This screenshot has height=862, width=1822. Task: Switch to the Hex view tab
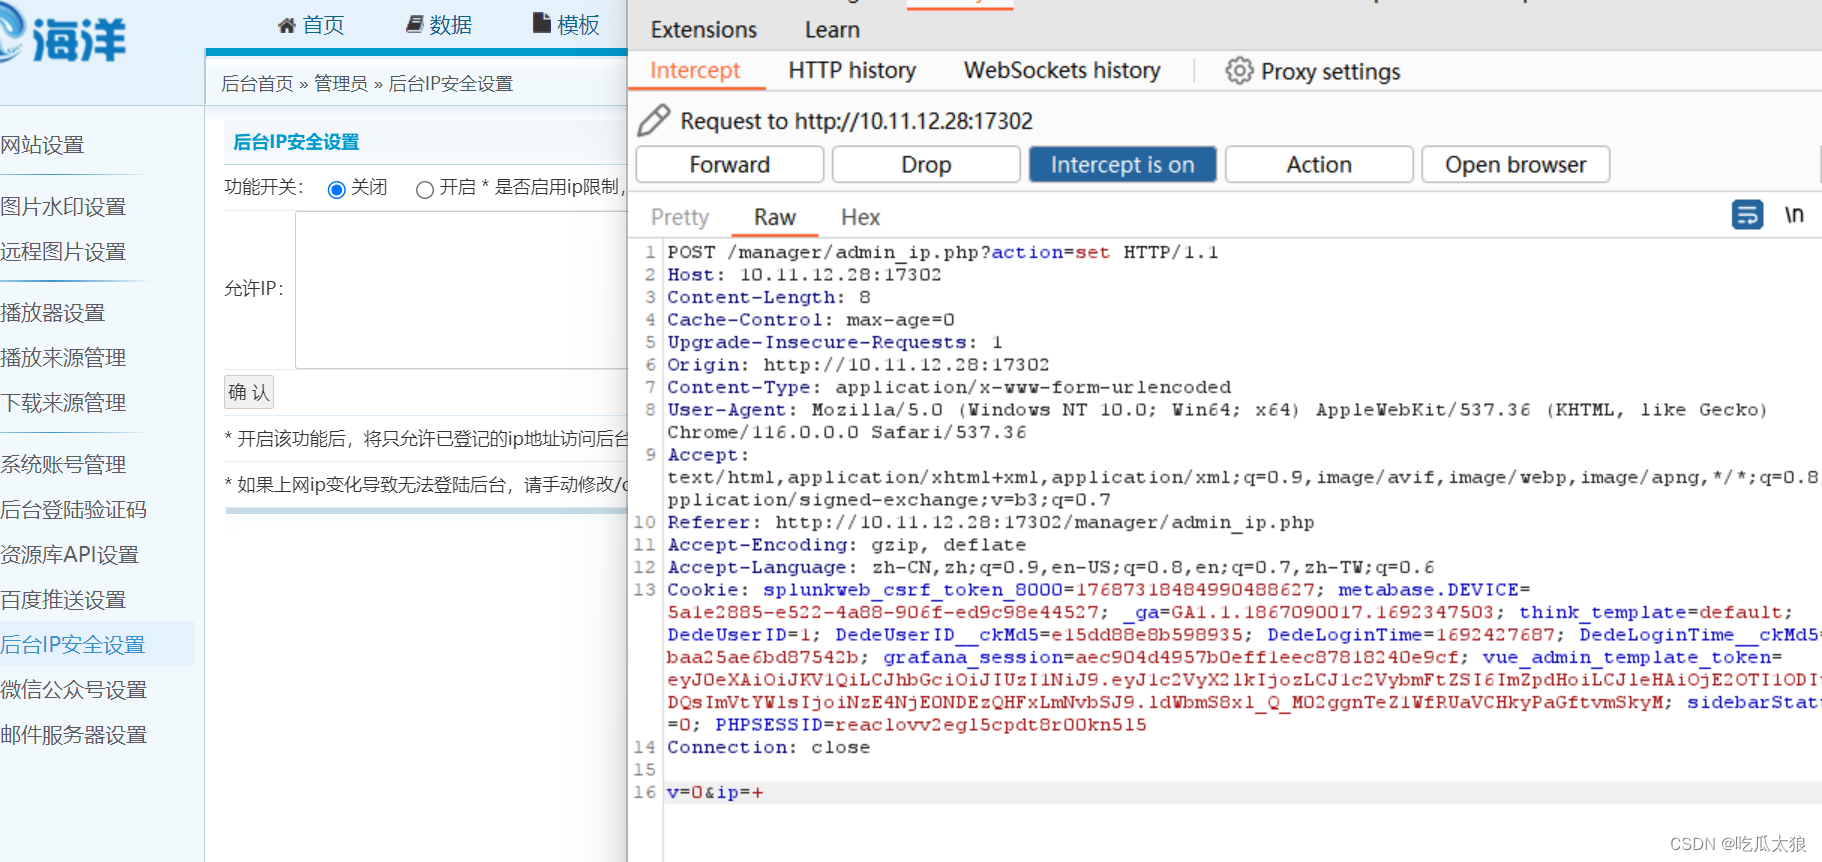coord(860,217)
